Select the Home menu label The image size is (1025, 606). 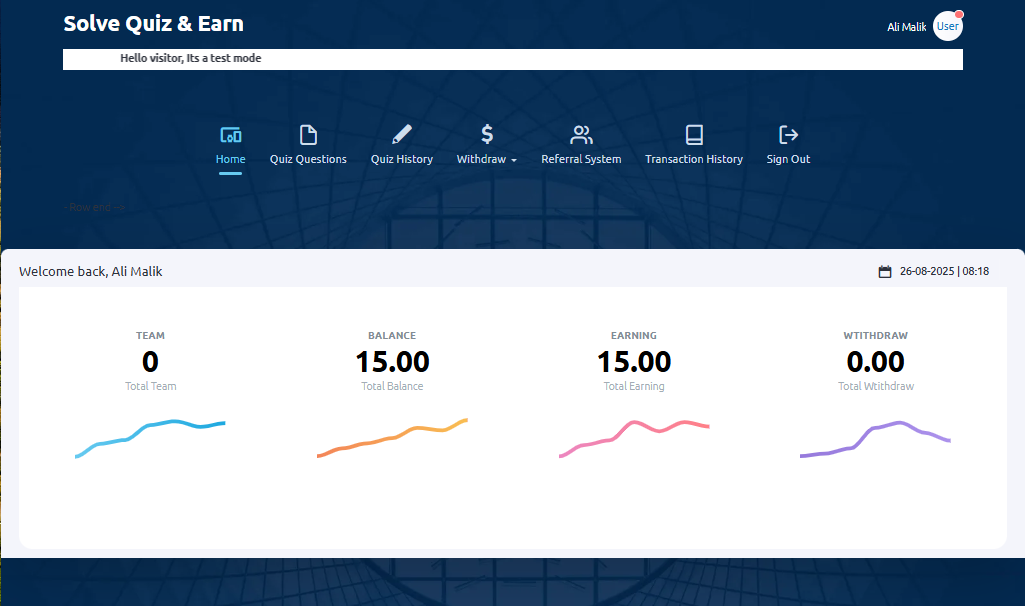pyautogui.click(x=230, y=159)
